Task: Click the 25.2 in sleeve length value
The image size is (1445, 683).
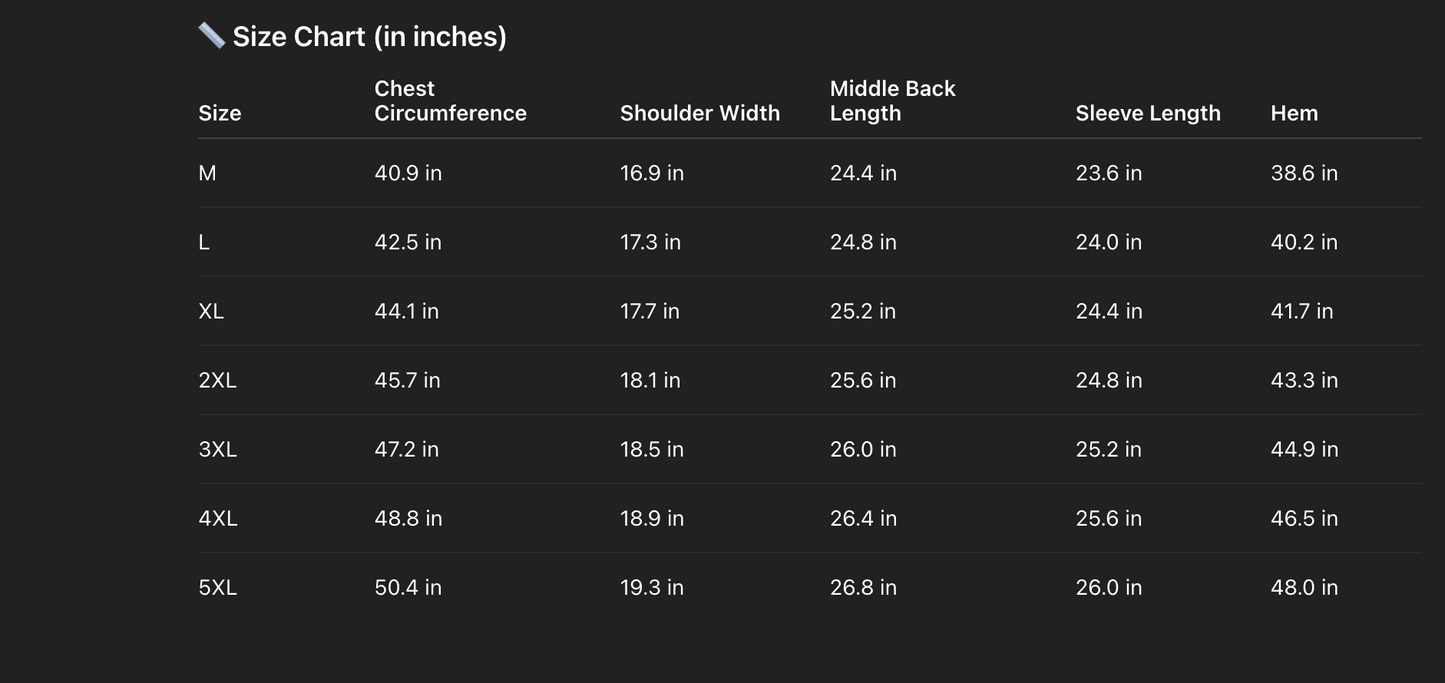Action: [1108, 449]
